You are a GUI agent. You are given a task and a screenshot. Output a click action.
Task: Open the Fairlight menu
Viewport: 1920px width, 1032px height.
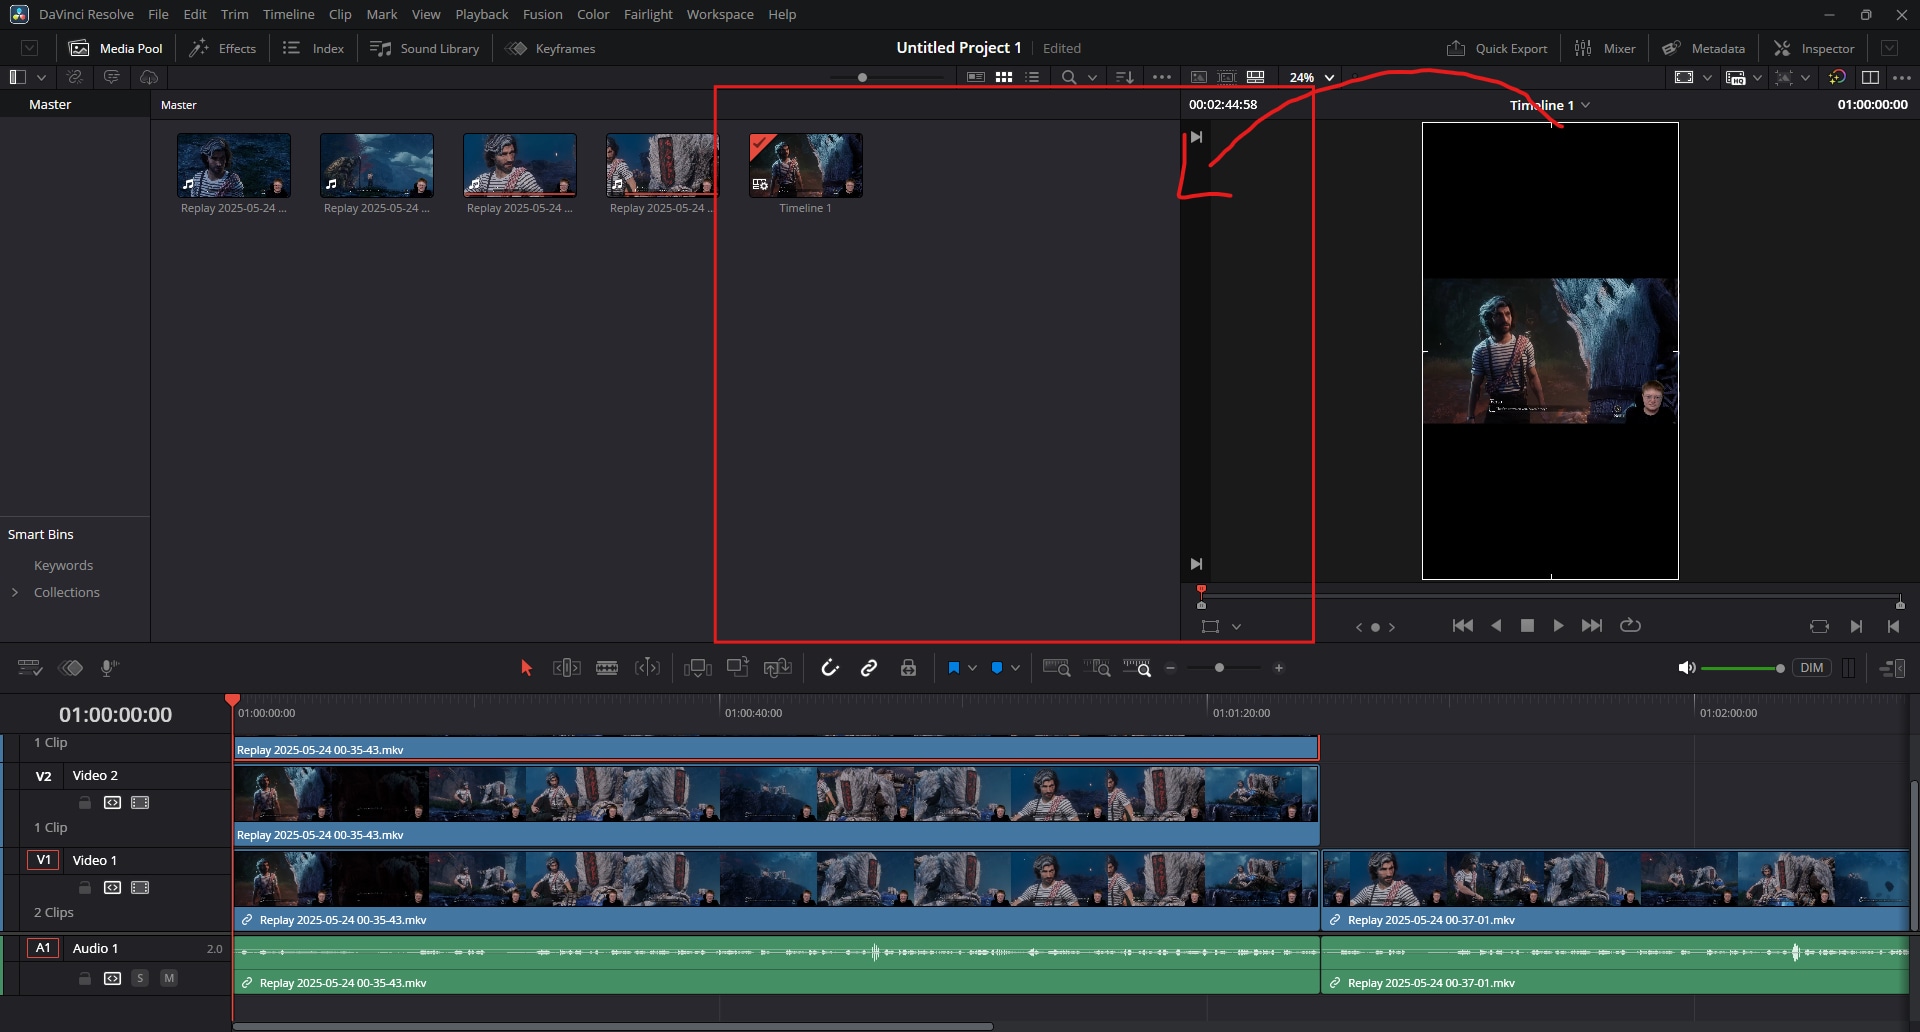click(647, 14)
